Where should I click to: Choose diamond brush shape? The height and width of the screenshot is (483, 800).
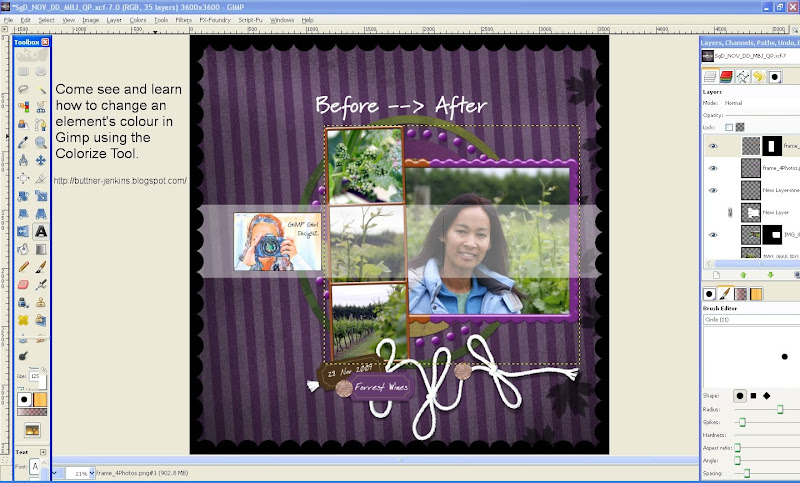point(766,395)
